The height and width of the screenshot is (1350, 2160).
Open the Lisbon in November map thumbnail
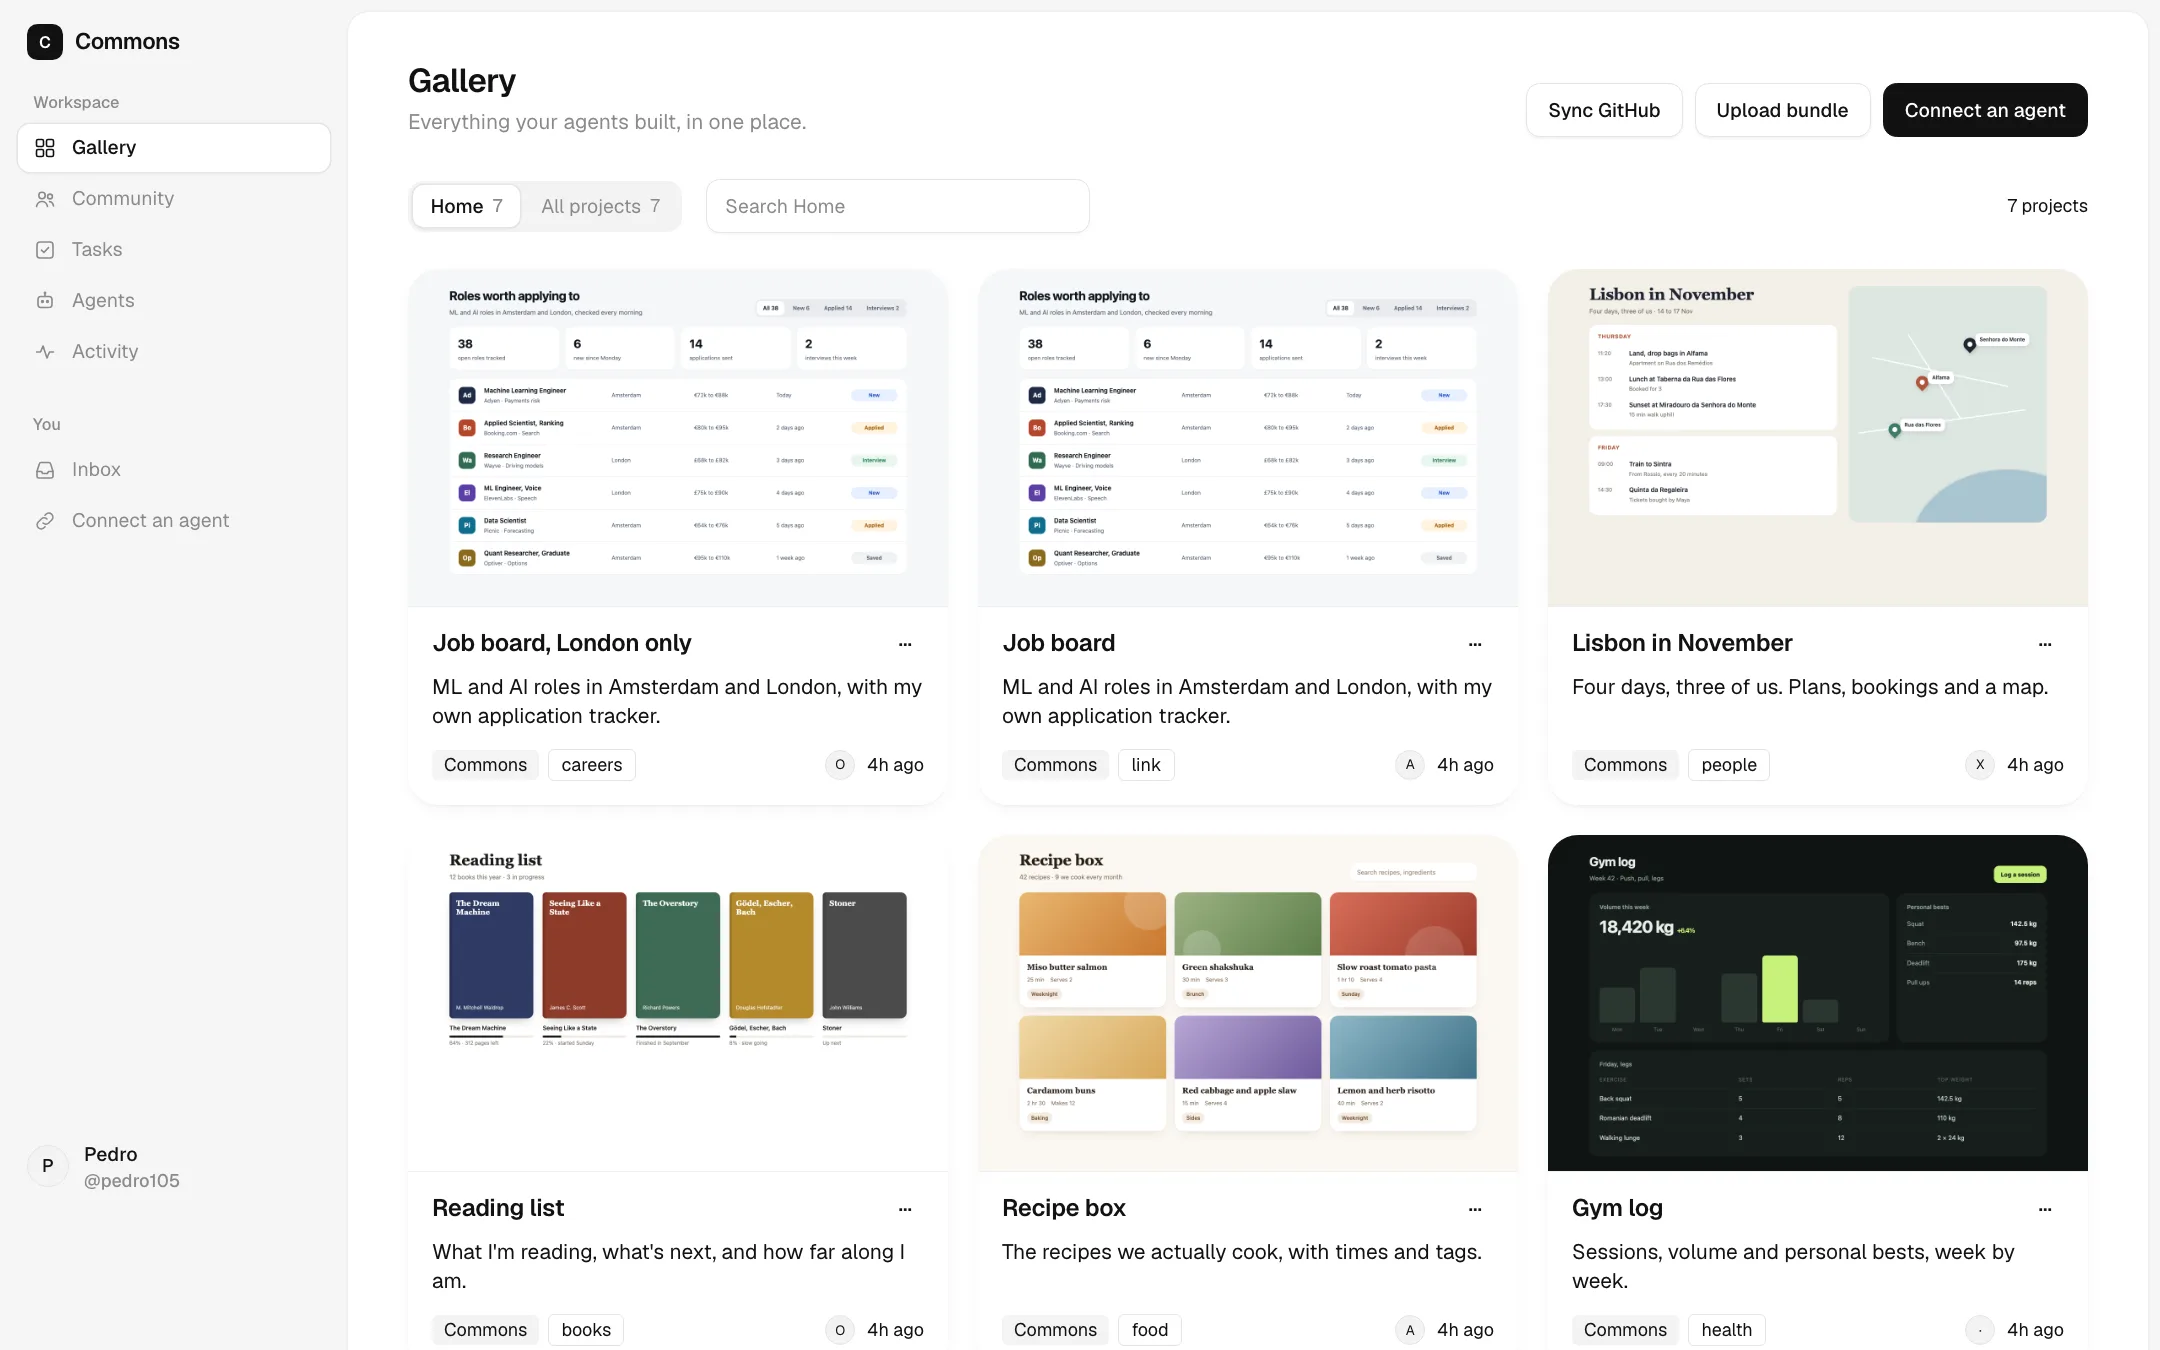1818,438
